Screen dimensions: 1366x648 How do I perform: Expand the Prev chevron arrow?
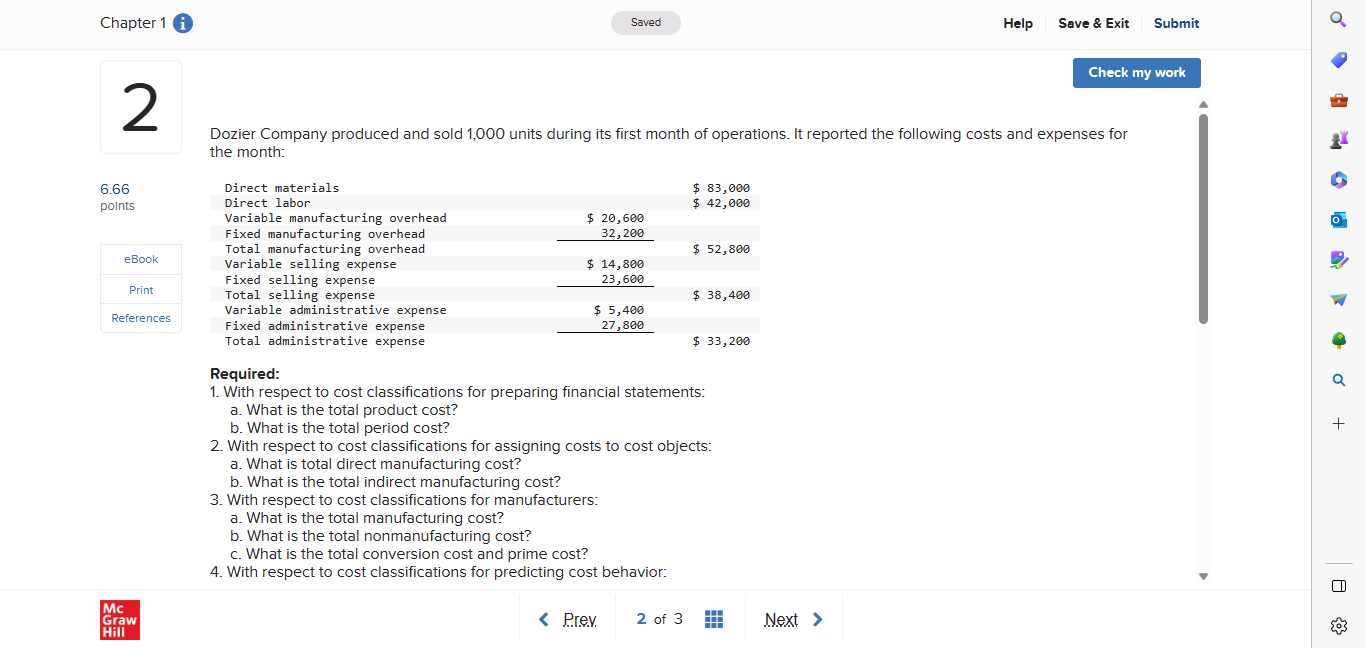tap(543, 618)
